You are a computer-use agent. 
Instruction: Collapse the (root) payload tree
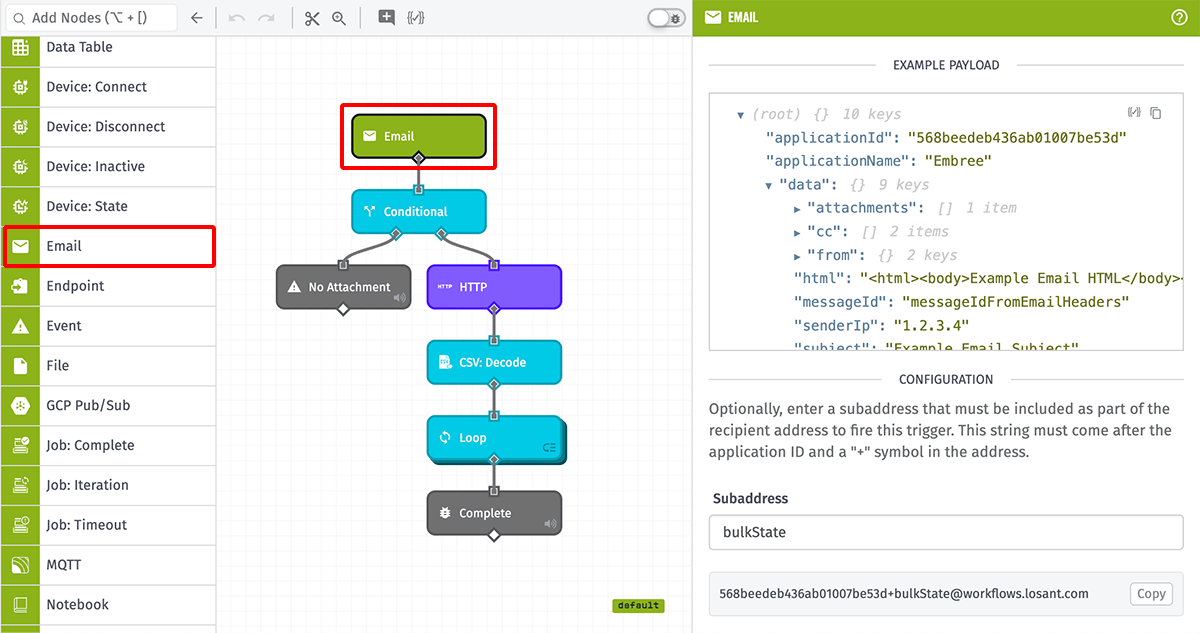(741, 115)
